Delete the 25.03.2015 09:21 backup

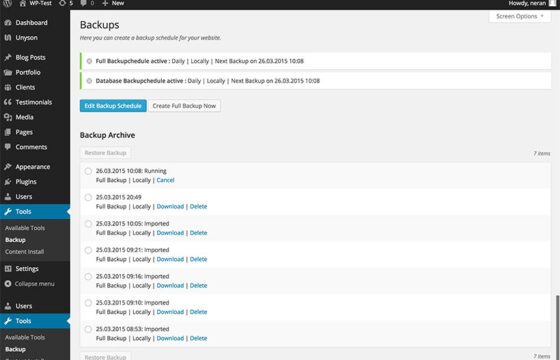[199, 260]
